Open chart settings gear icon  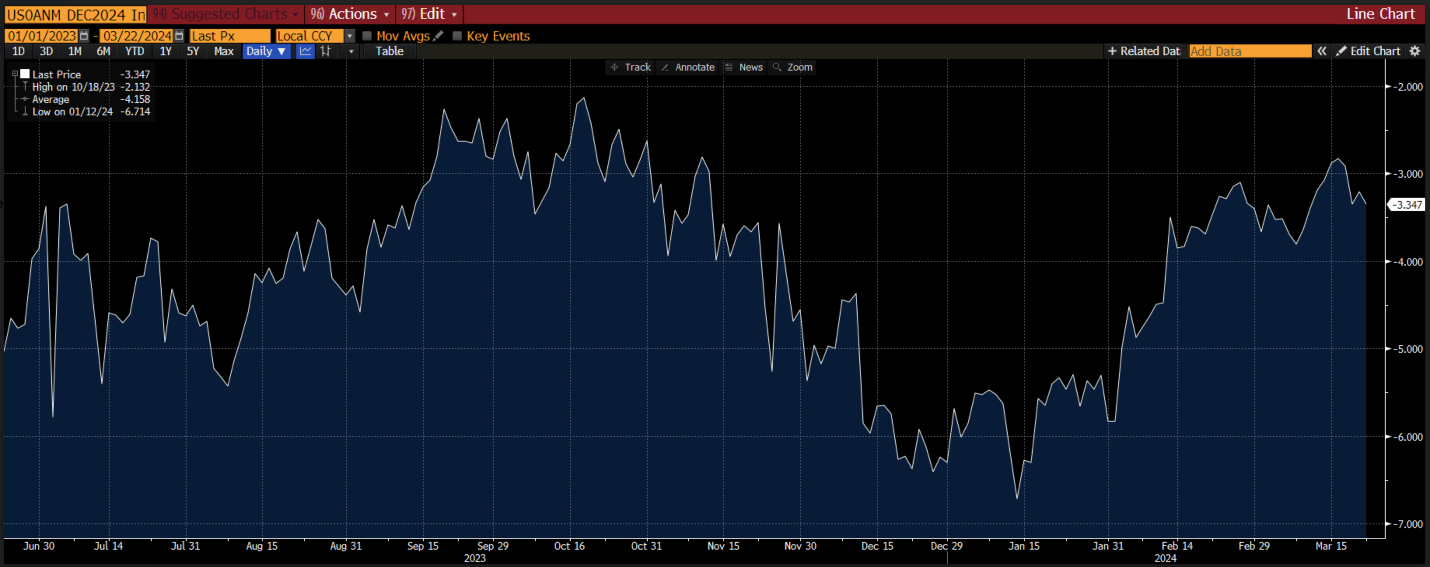click(1414, 51)
